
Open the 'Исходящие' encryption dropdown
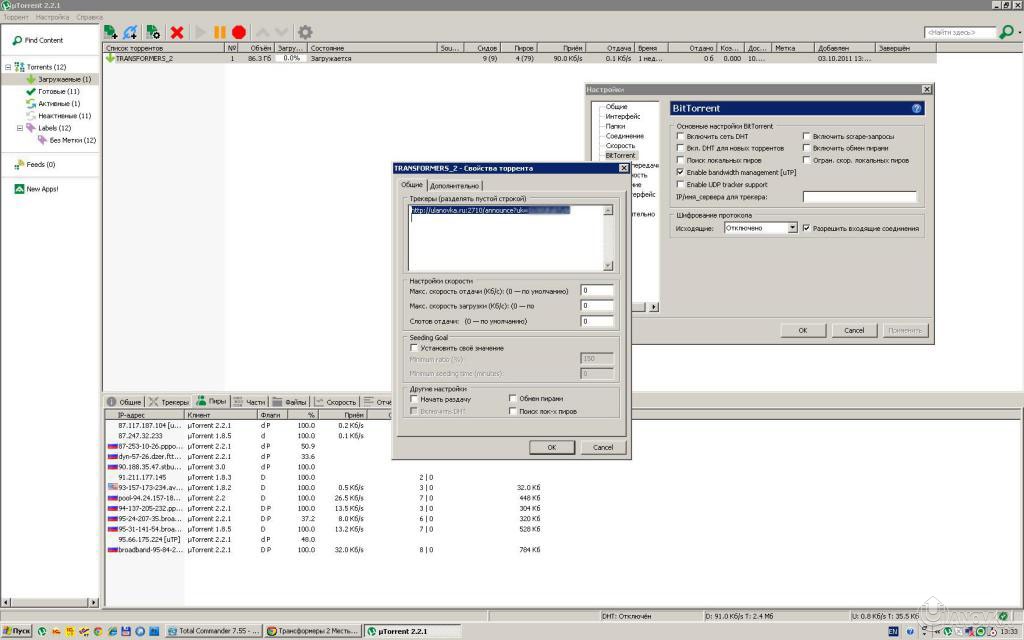point(792,228)
